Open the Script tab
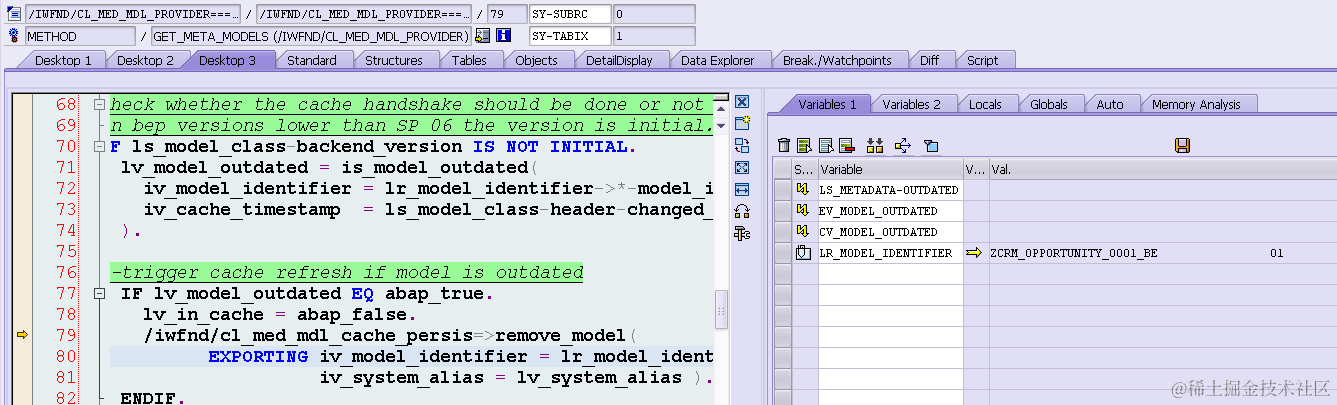1337x405 pixels. click(x=982, y=60)
